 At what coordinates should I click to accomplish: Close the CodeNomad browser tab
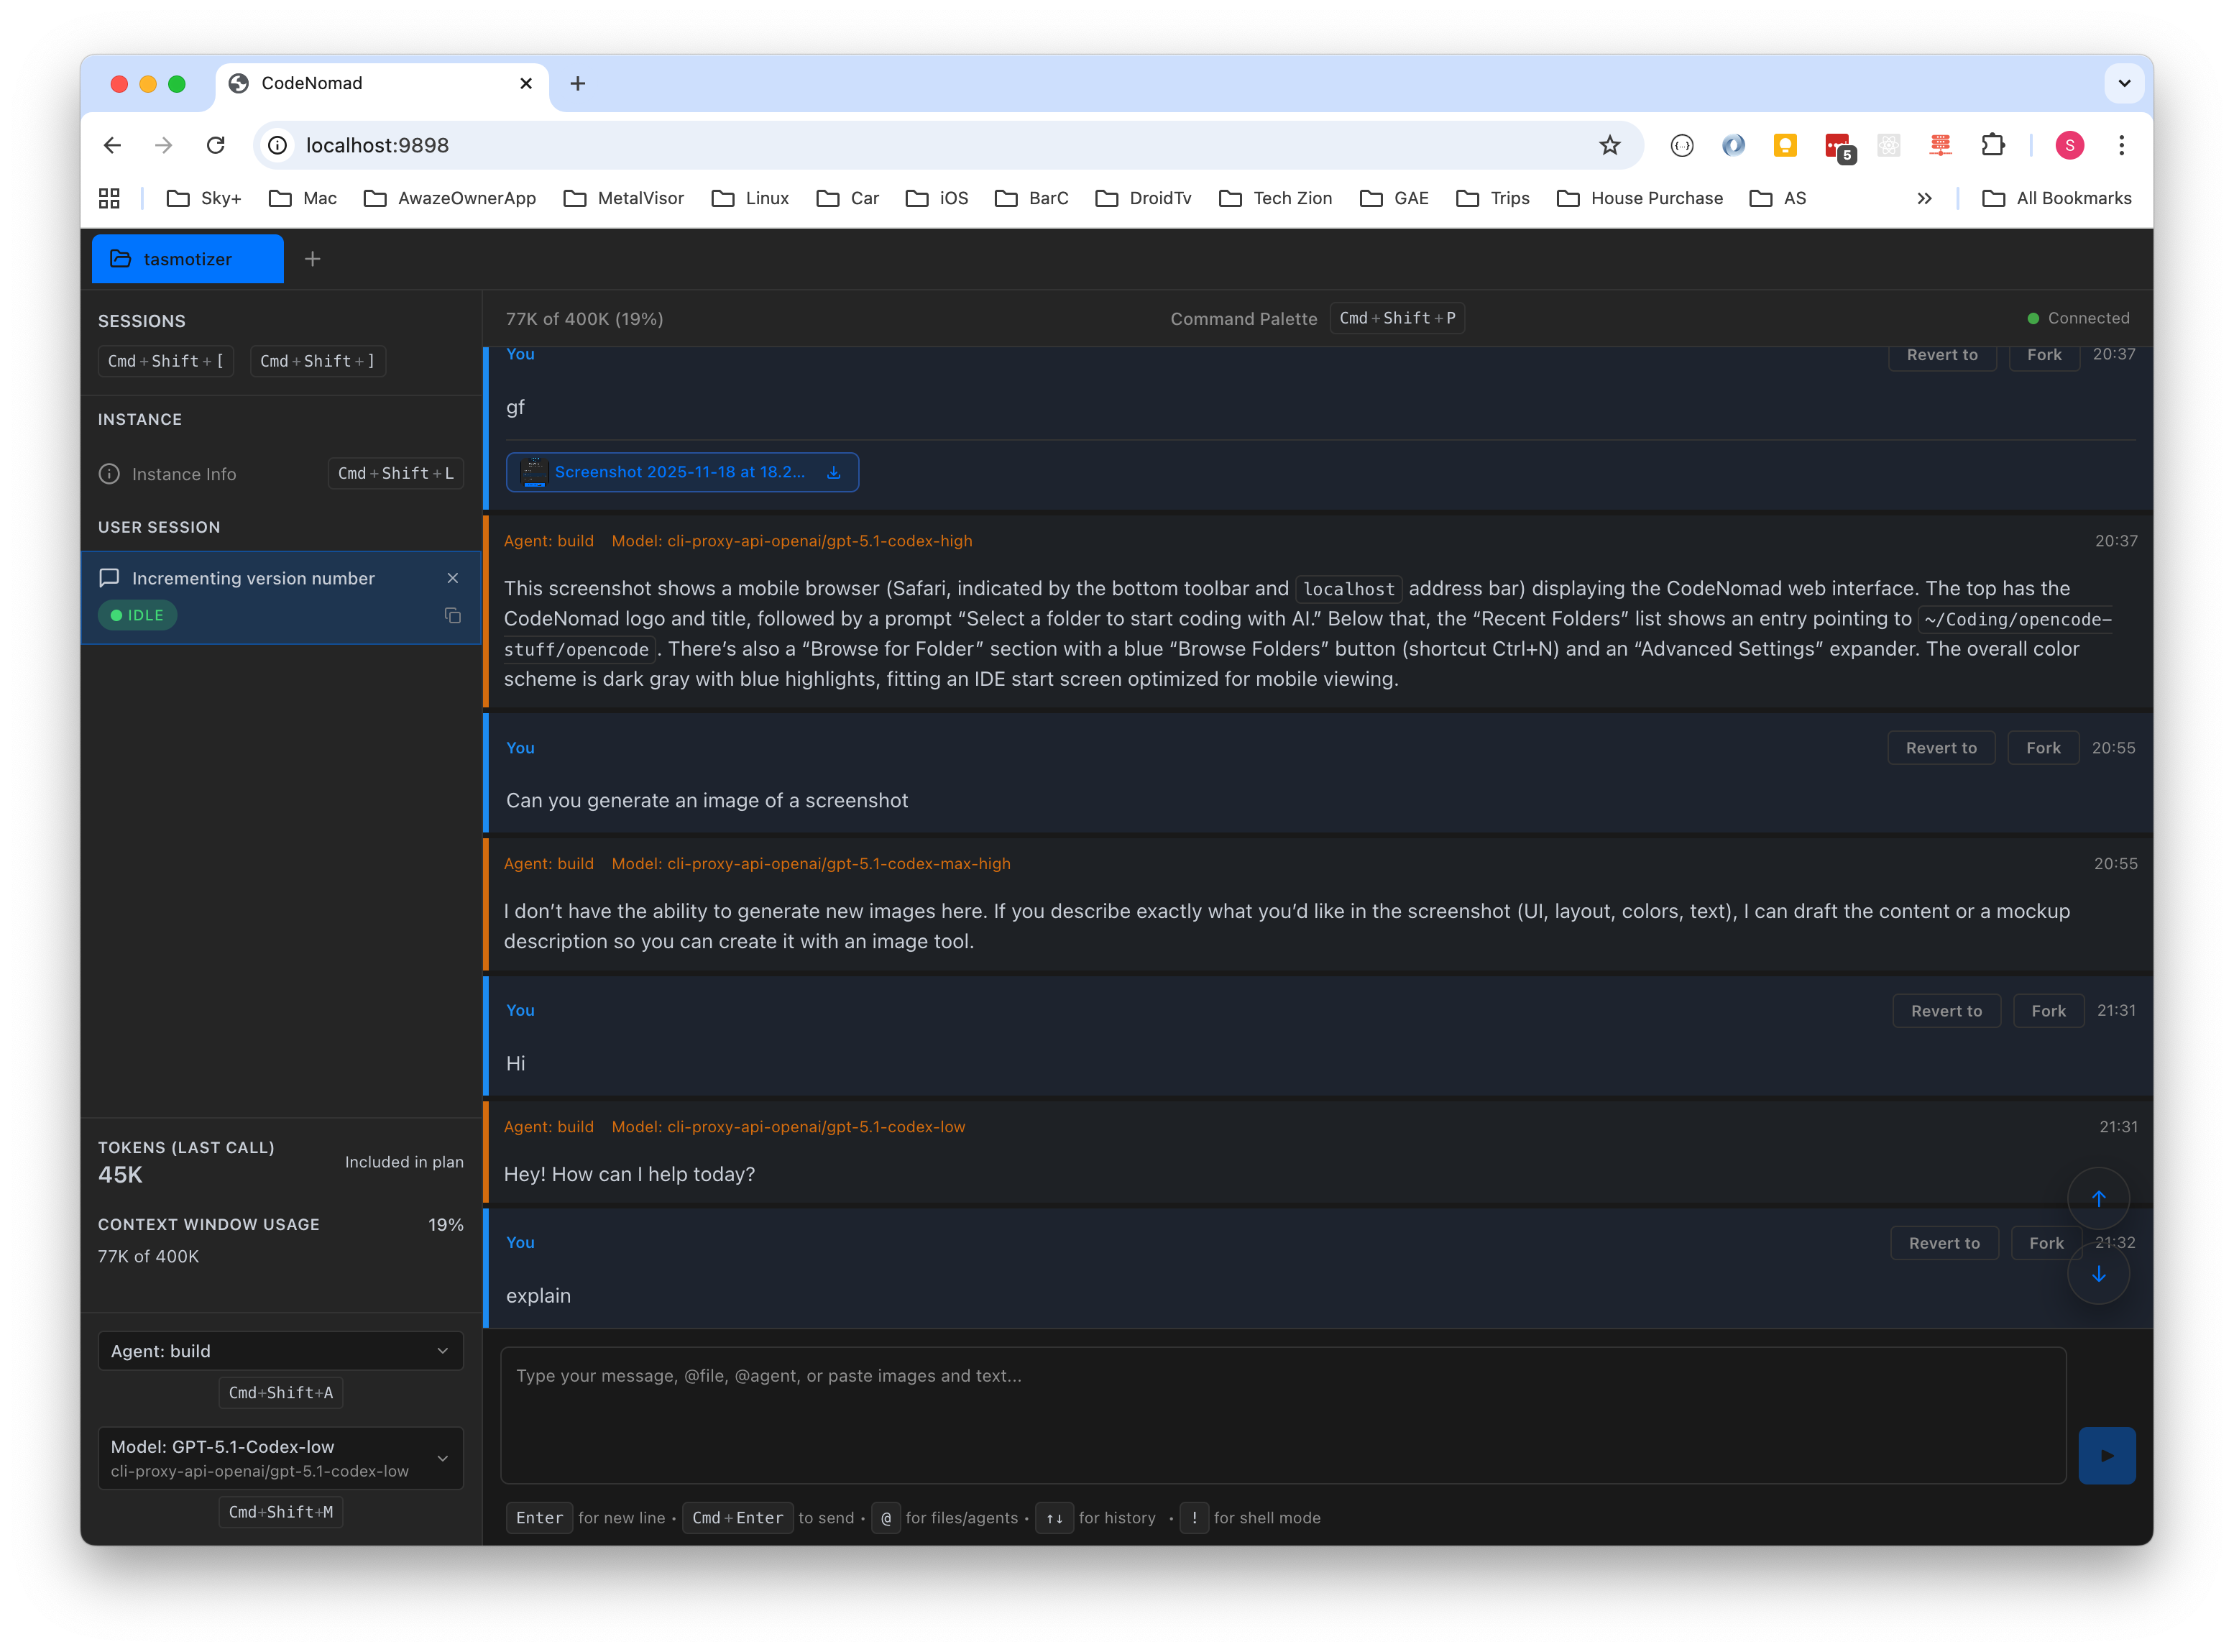[x=526, y=83]
